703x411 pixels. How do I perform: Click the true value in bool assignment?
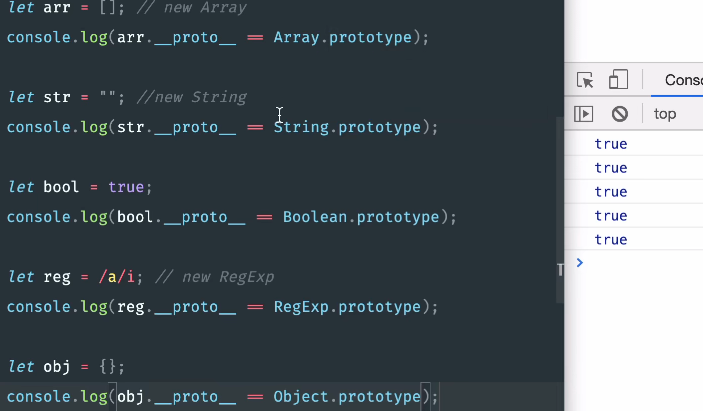click(126, 187)
